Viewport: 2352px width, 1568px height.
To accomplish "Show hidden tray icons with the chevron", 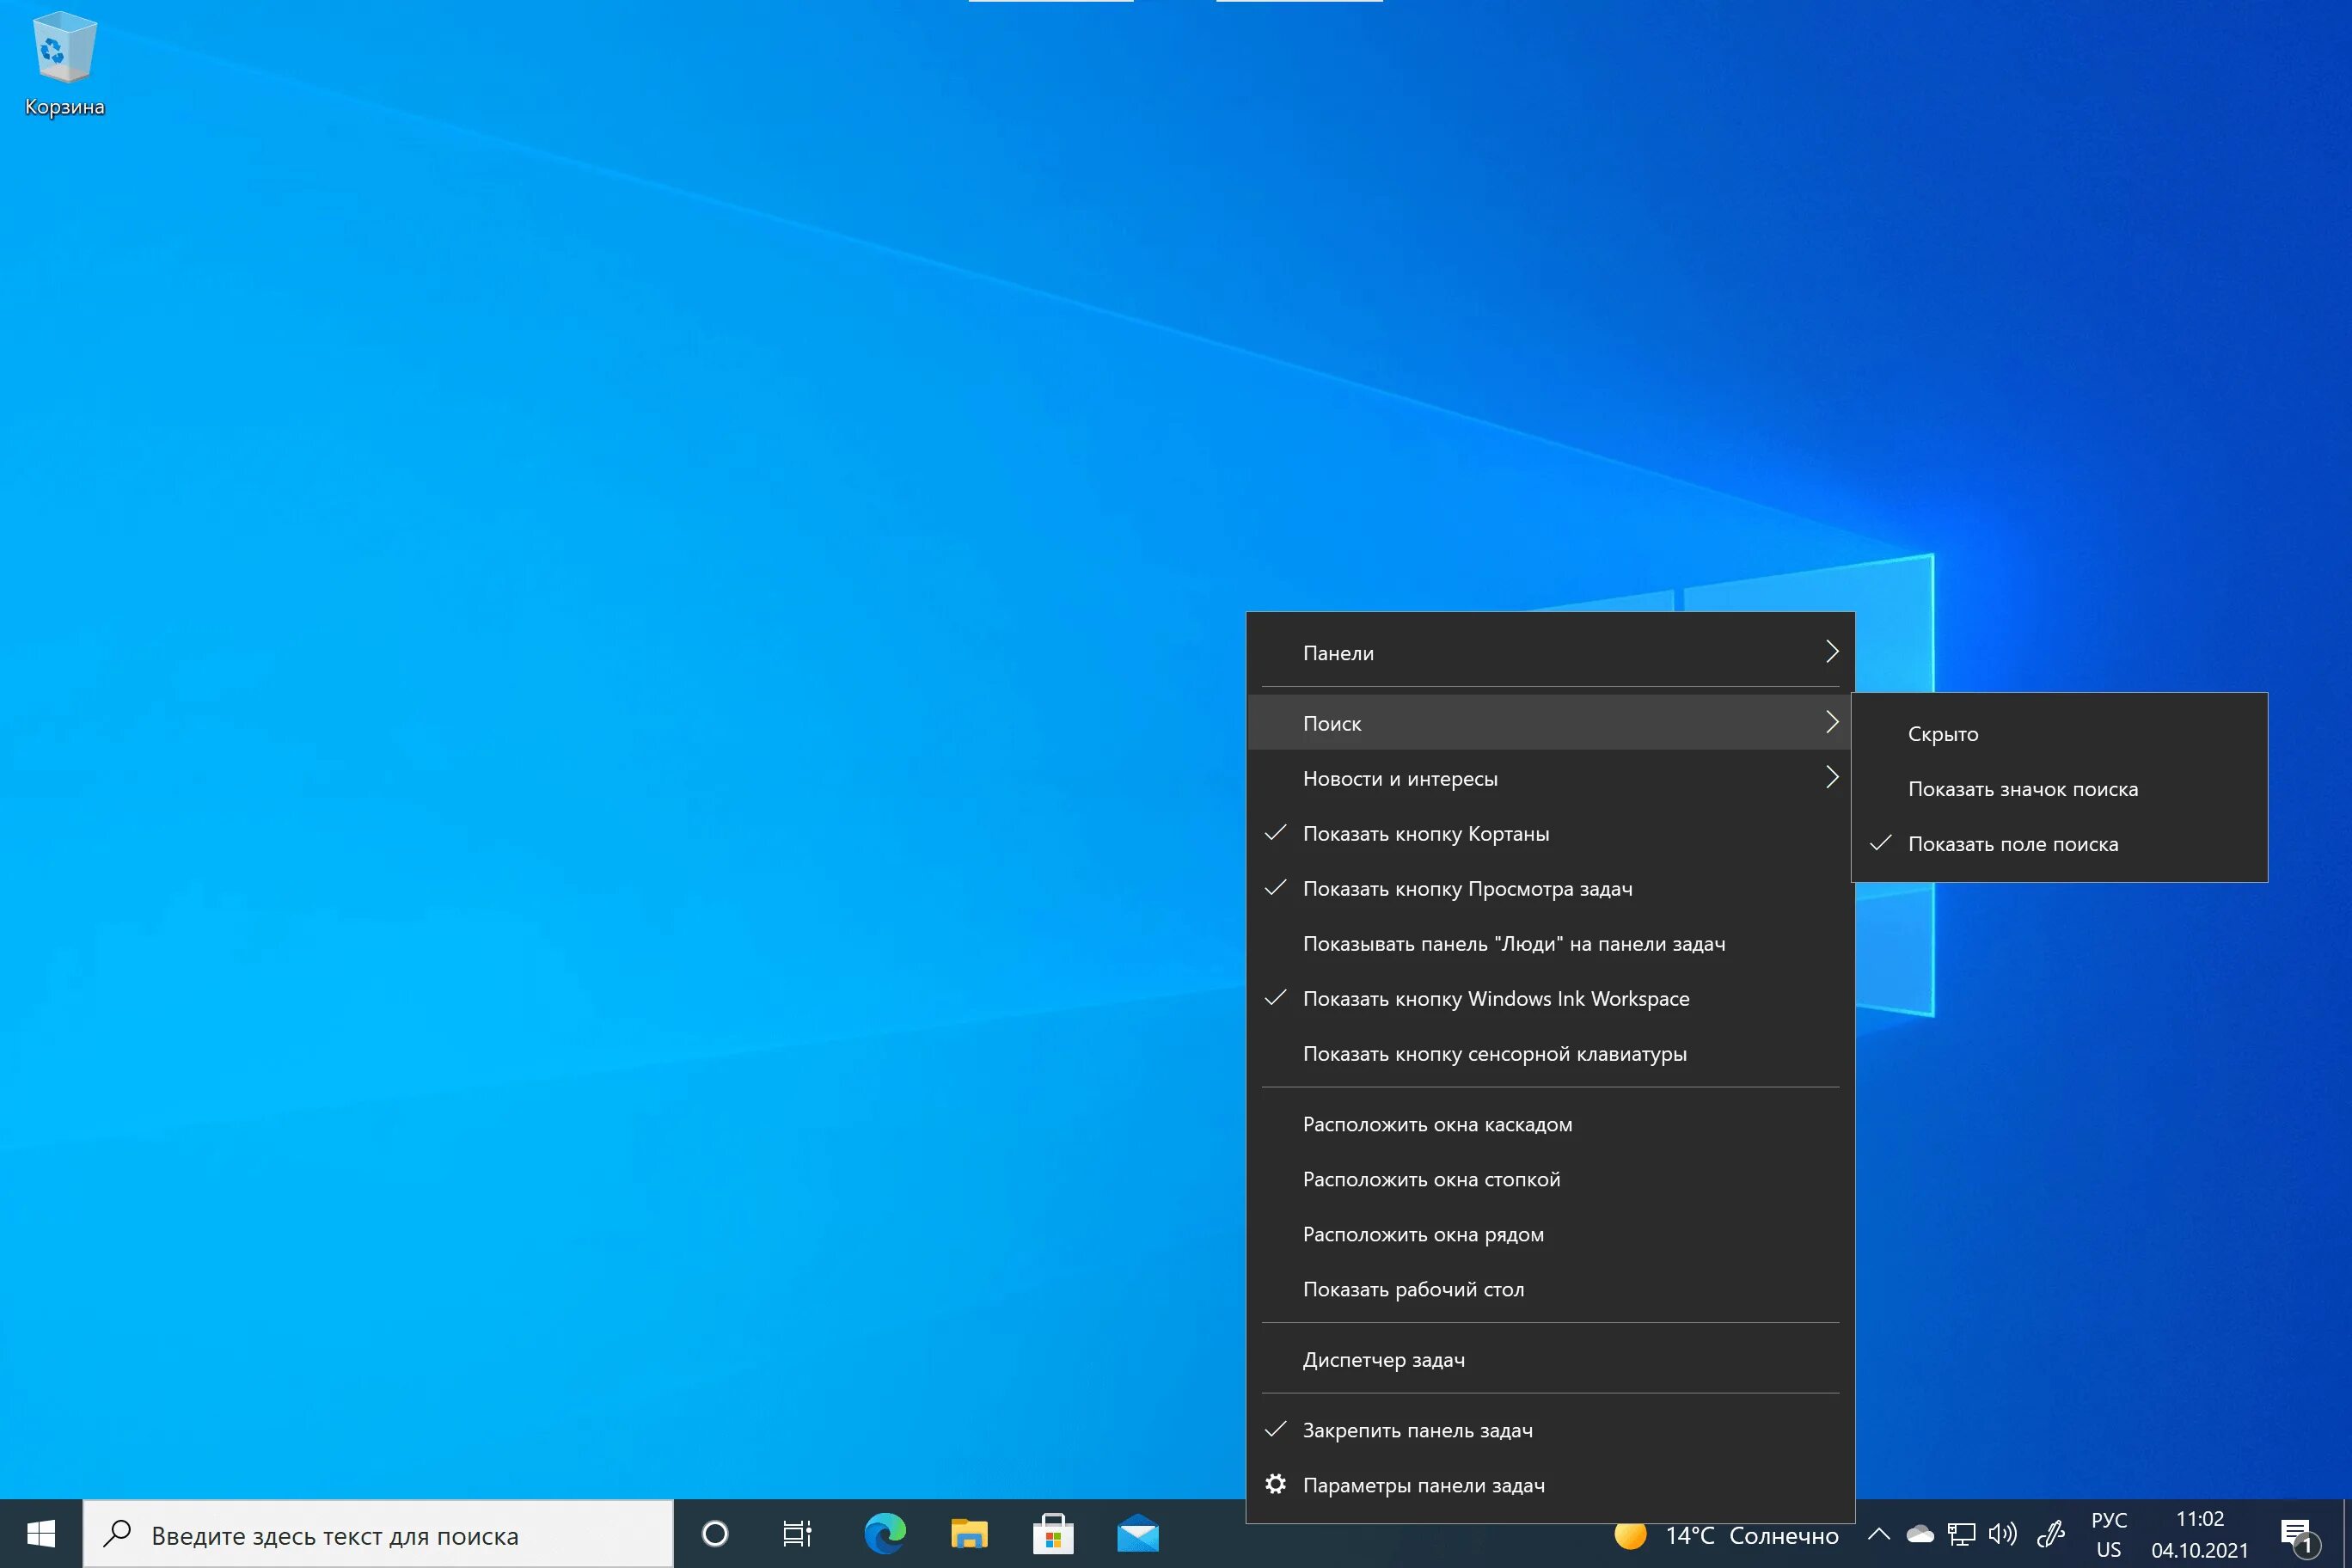I will tap(1878, 1534).
